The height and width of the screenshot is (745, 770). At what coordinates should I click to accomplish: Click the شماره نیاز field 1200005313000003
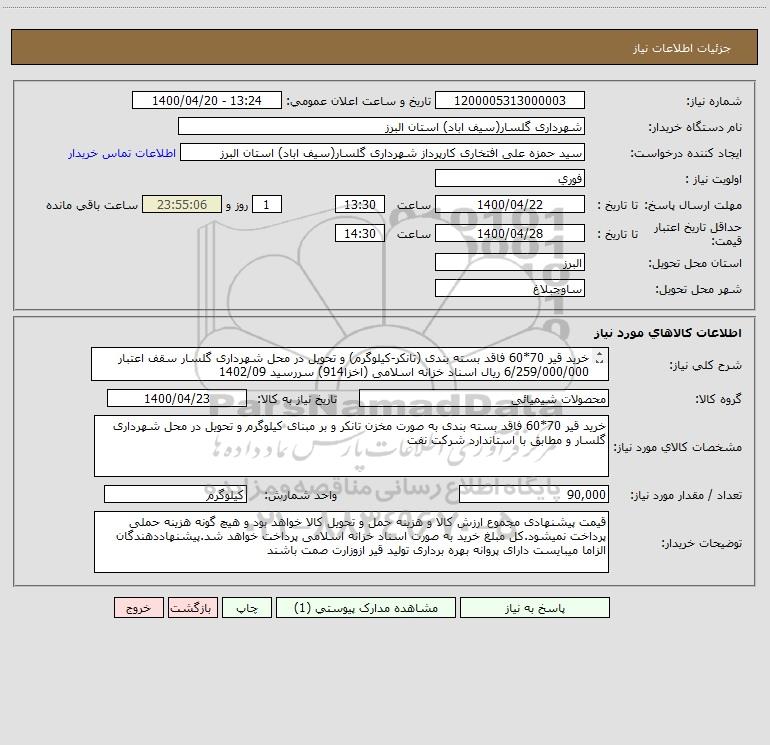pyautogui.click(x=510, y=100)
